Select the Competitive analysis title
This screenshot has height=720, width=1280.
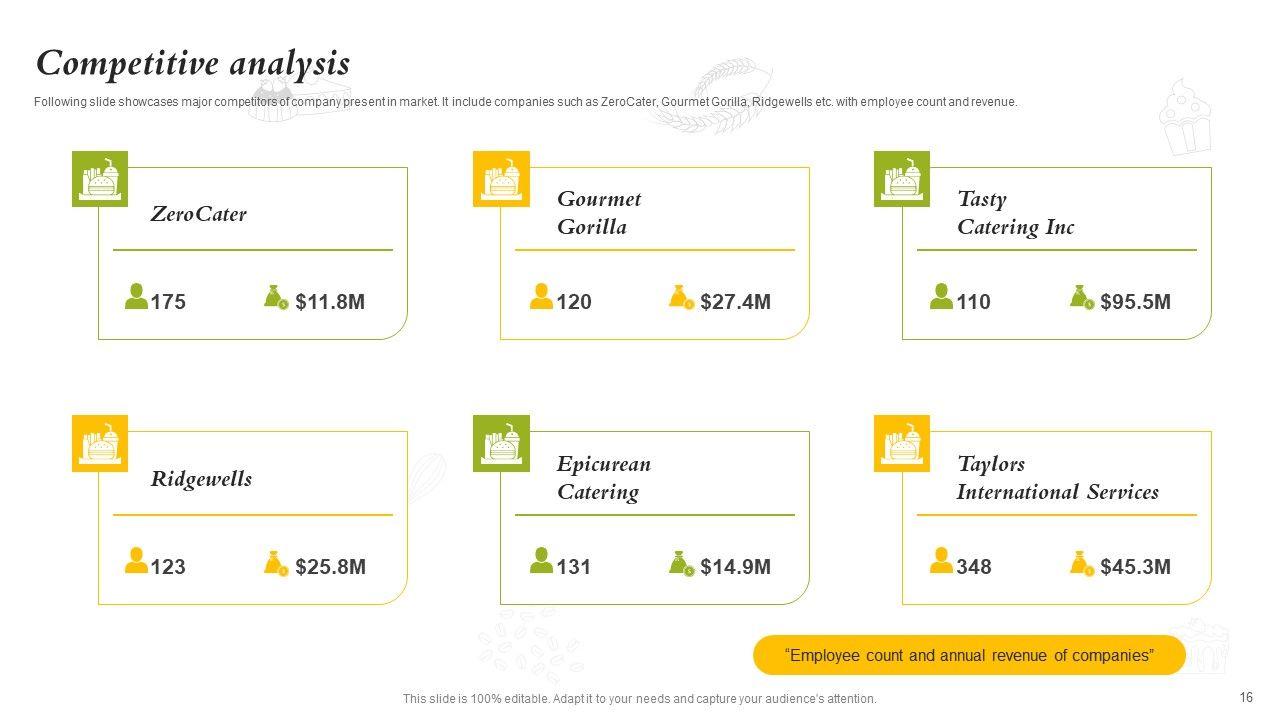[193, 64]
